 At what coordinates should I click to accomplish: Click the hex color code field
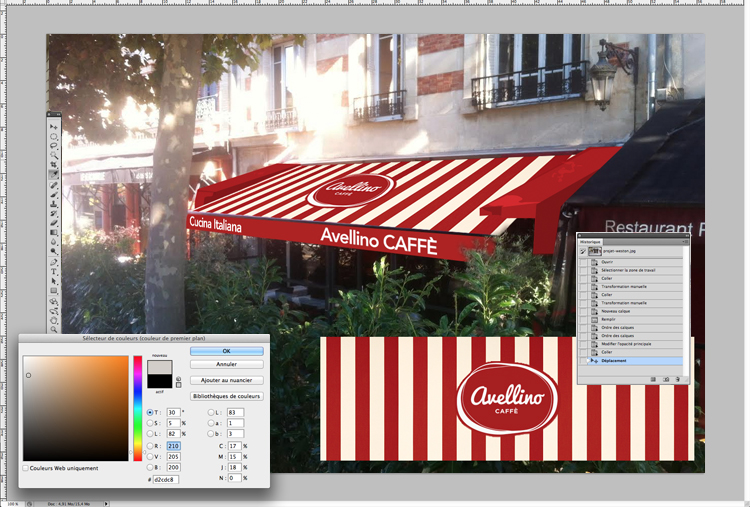point(166,479)
